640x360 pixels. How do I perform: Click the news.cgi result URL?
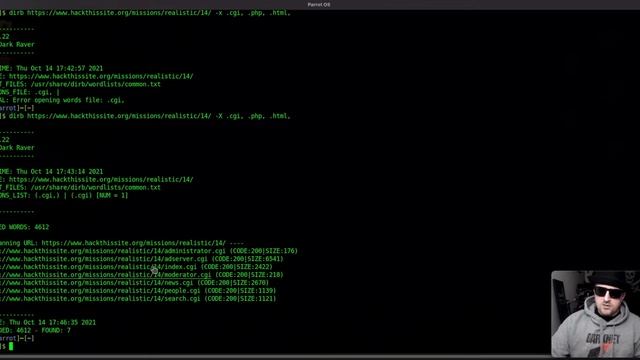(96, 283)
